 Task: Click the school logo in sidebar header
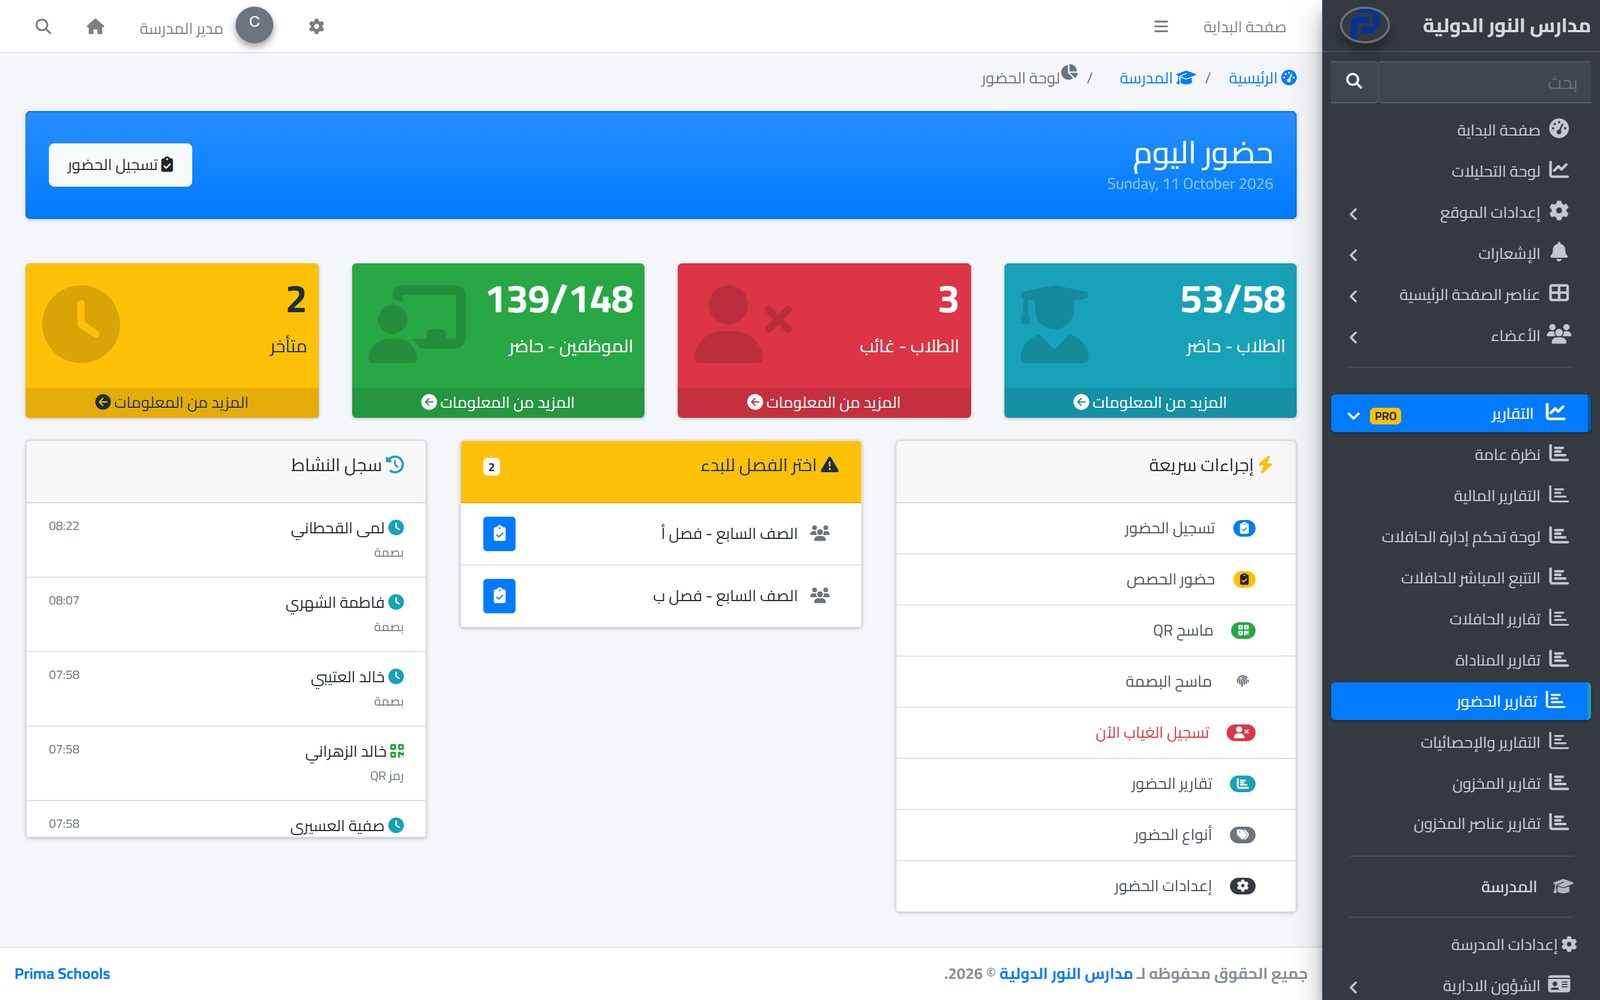pyautogui.click(x=1364, y=25)
